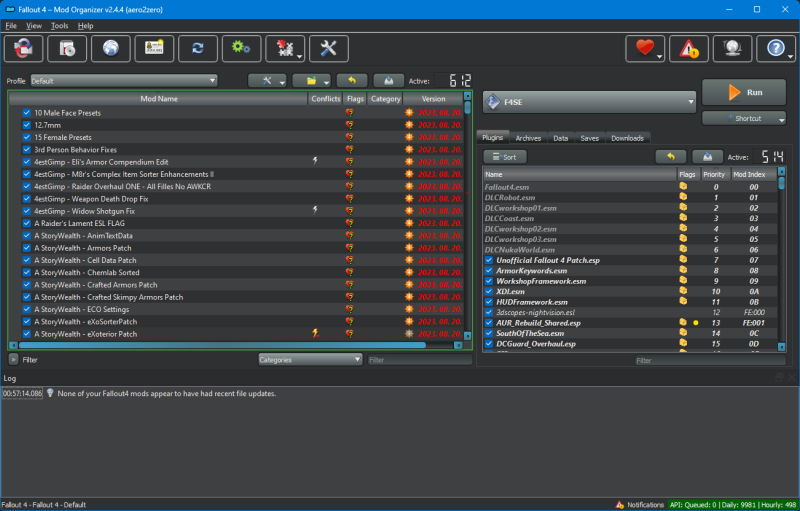Open the File menu
Viewport: 800px width, 511px height.
11,25
